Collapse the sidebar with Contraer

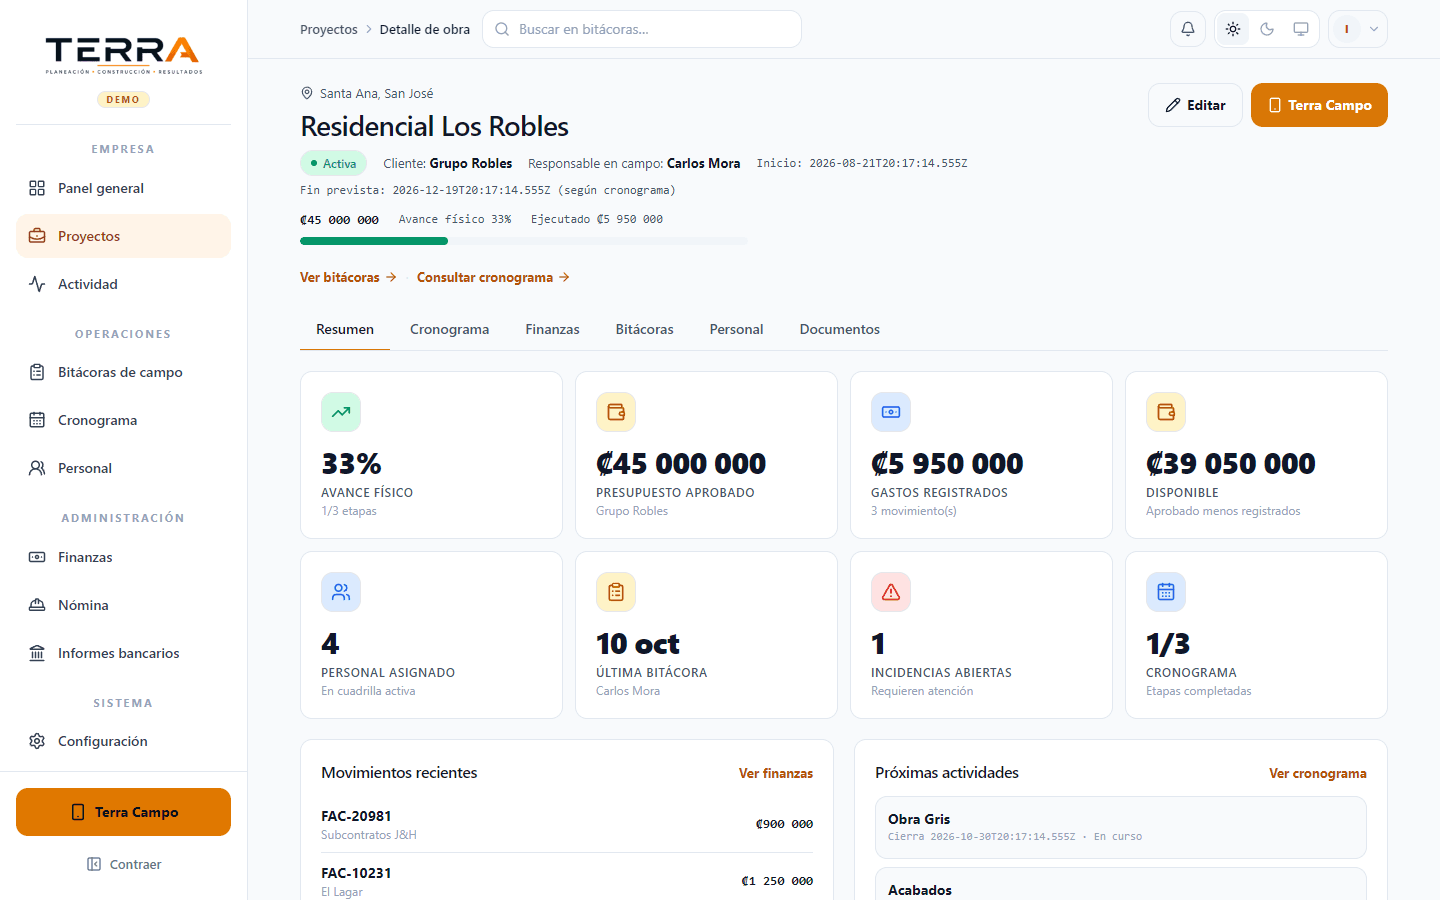[124, 864]
